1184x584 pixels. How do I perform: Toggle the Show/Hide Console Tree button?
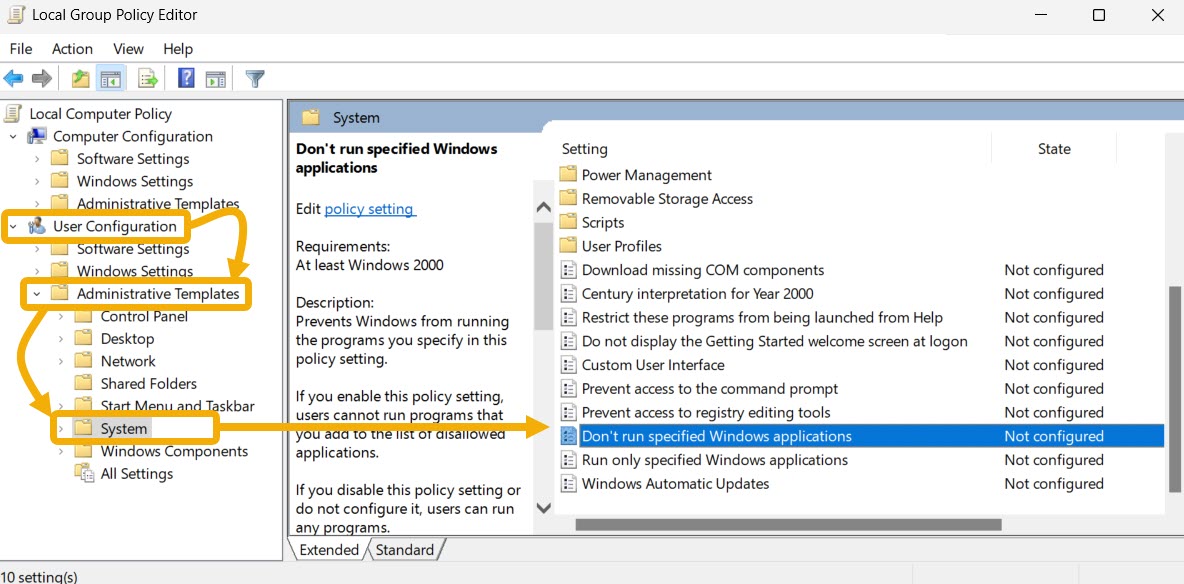[x=110, y=78]
